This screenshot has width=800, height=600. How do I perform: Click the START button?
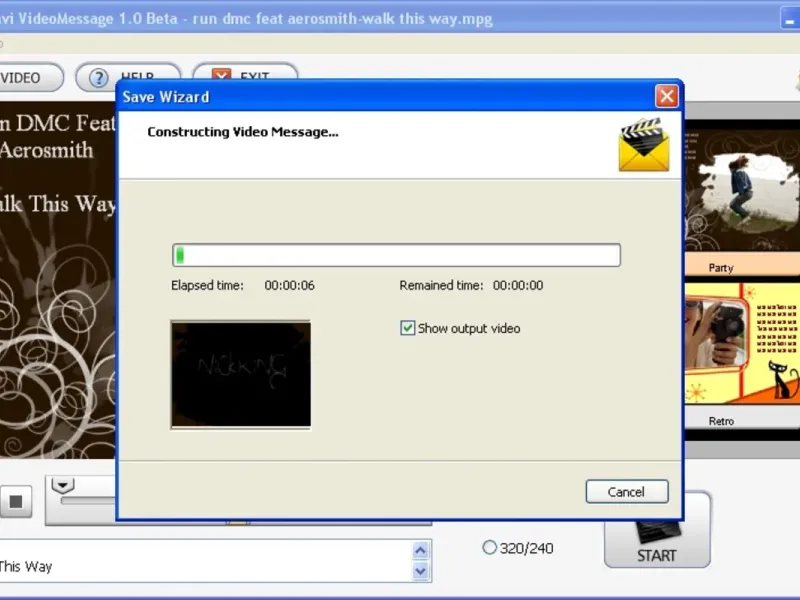click(x=657, y=542)
